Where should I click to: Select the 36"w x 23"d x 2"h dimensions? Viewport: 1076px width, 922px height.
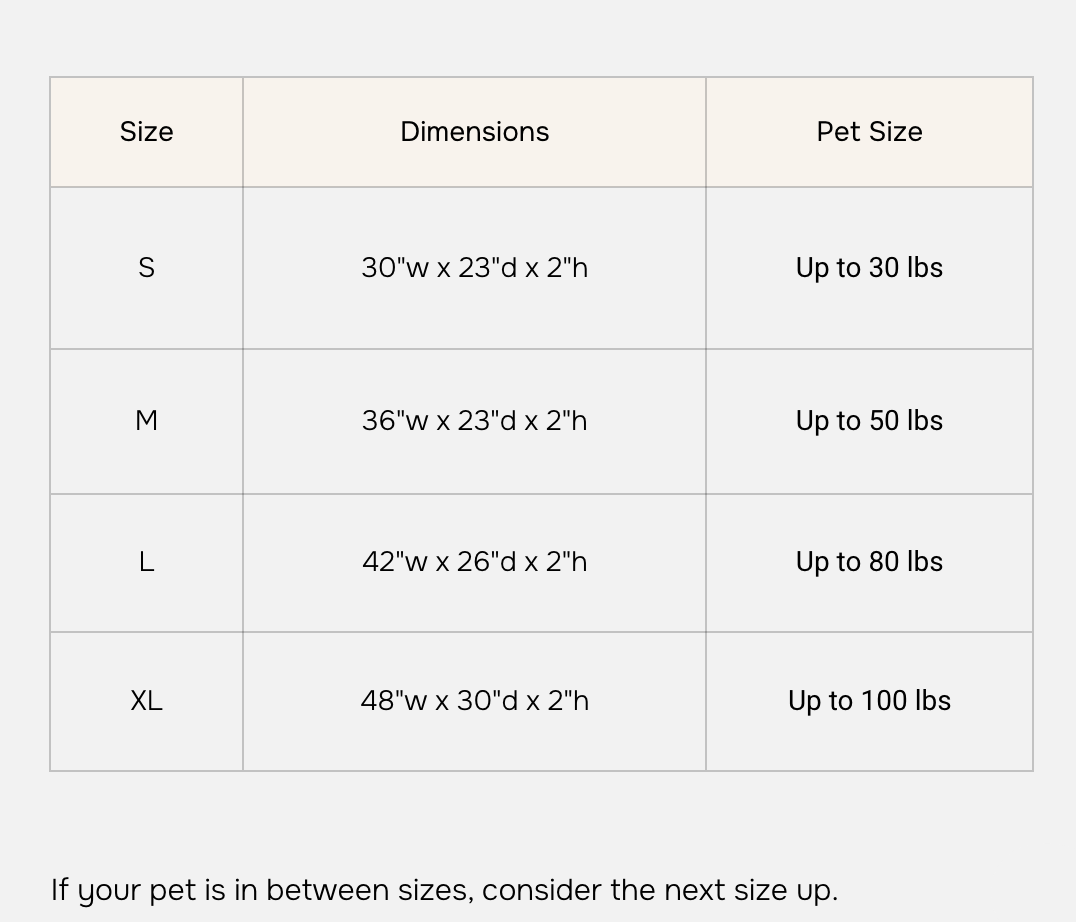click(474, 421)
